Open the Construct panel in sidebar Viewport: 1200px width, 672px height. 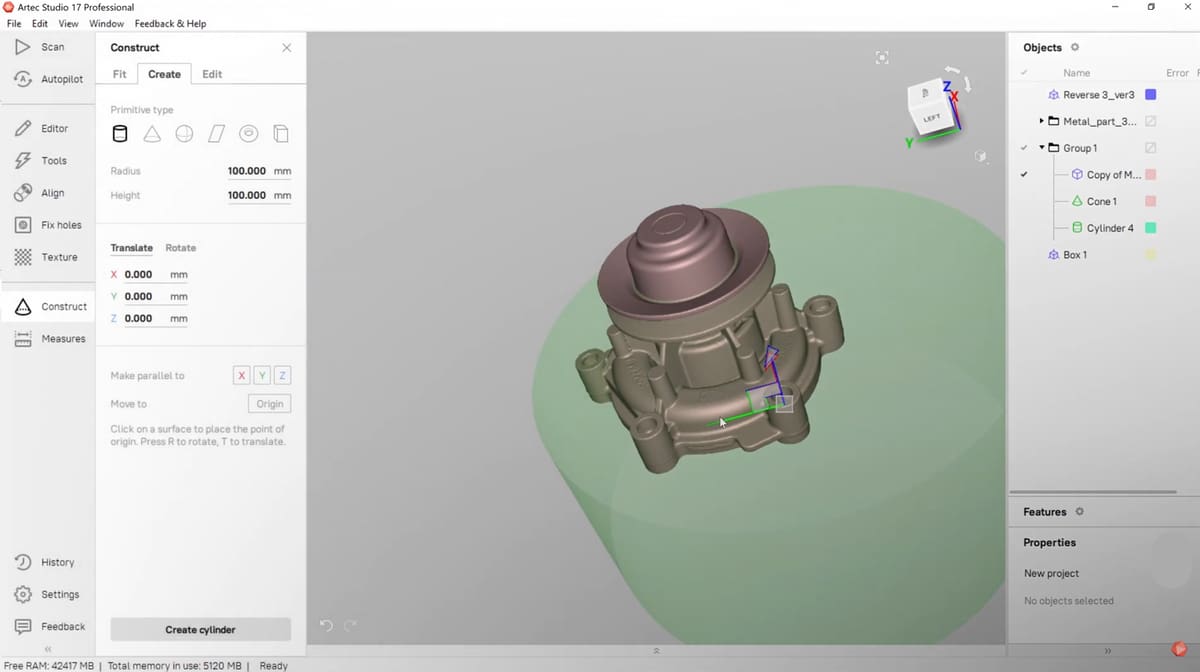tap(47, 306)
